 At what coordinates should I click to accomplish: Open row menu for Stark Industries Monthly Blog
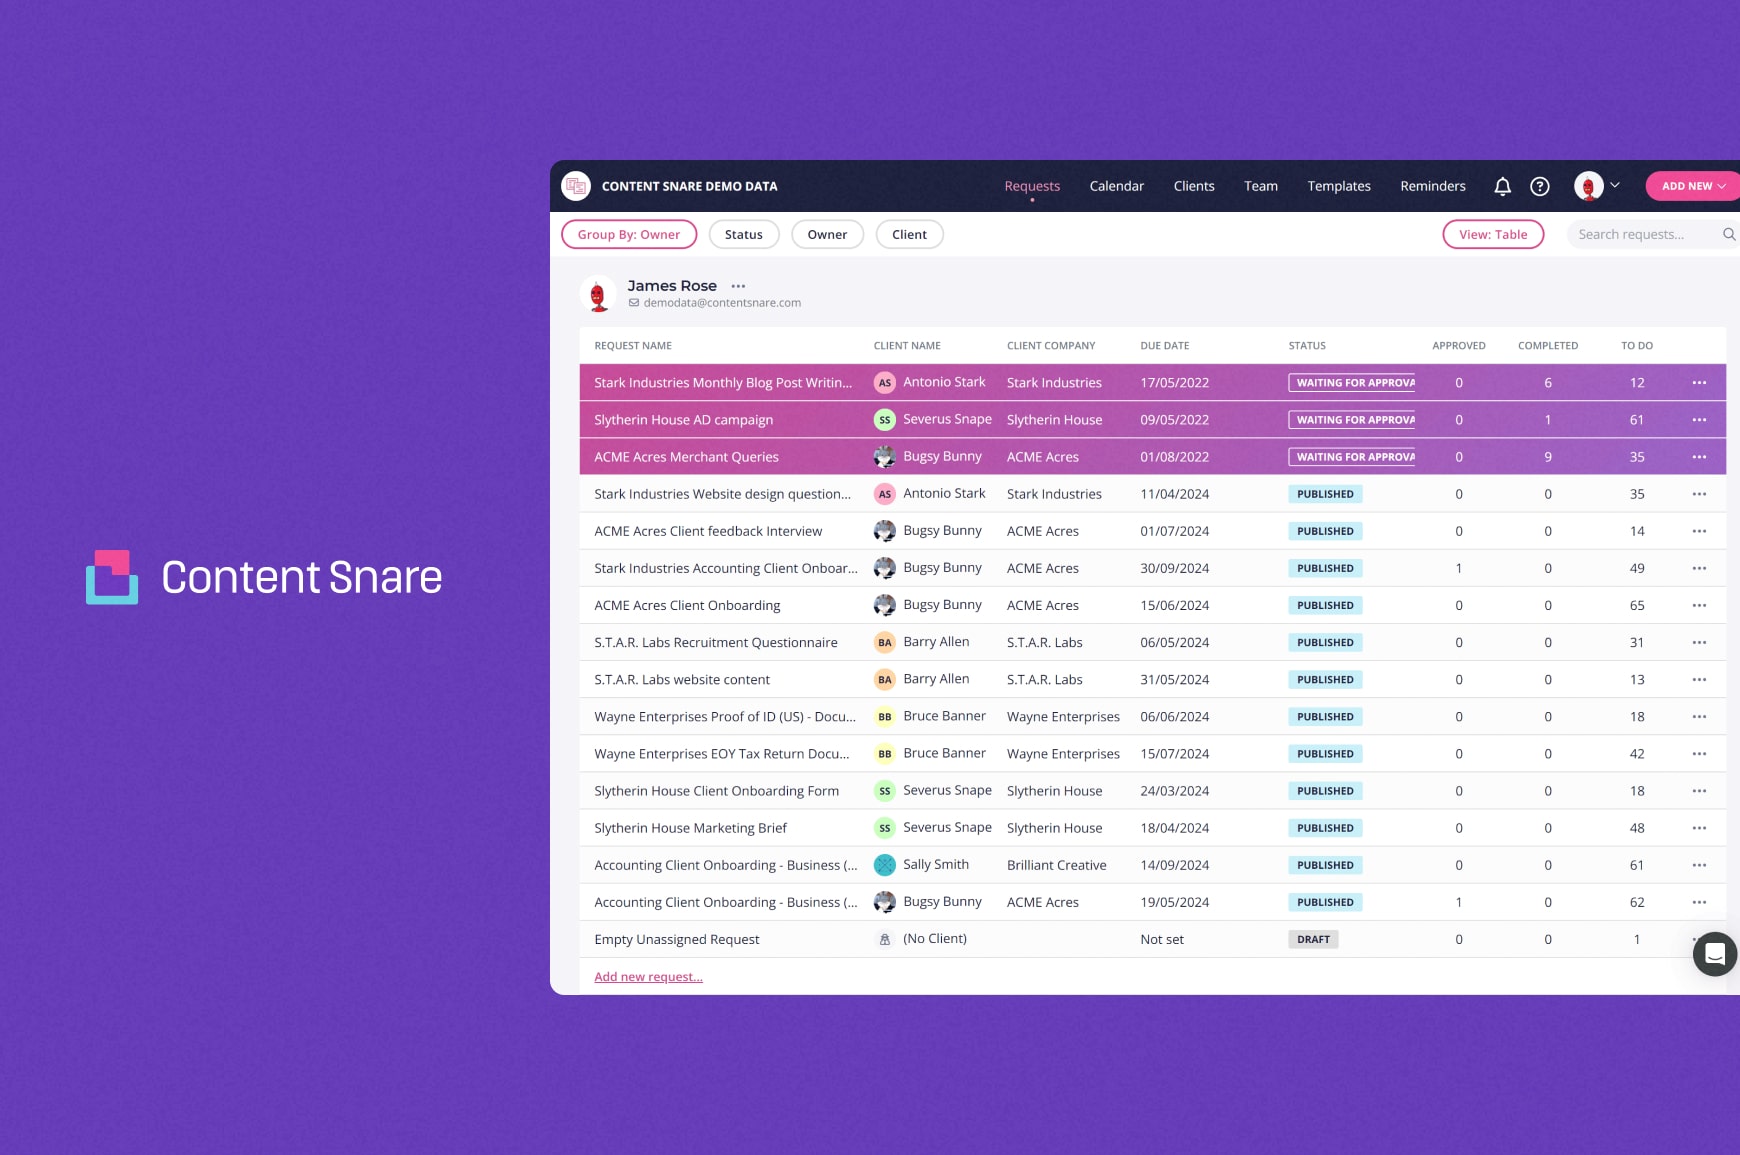tap(1699, 383)
